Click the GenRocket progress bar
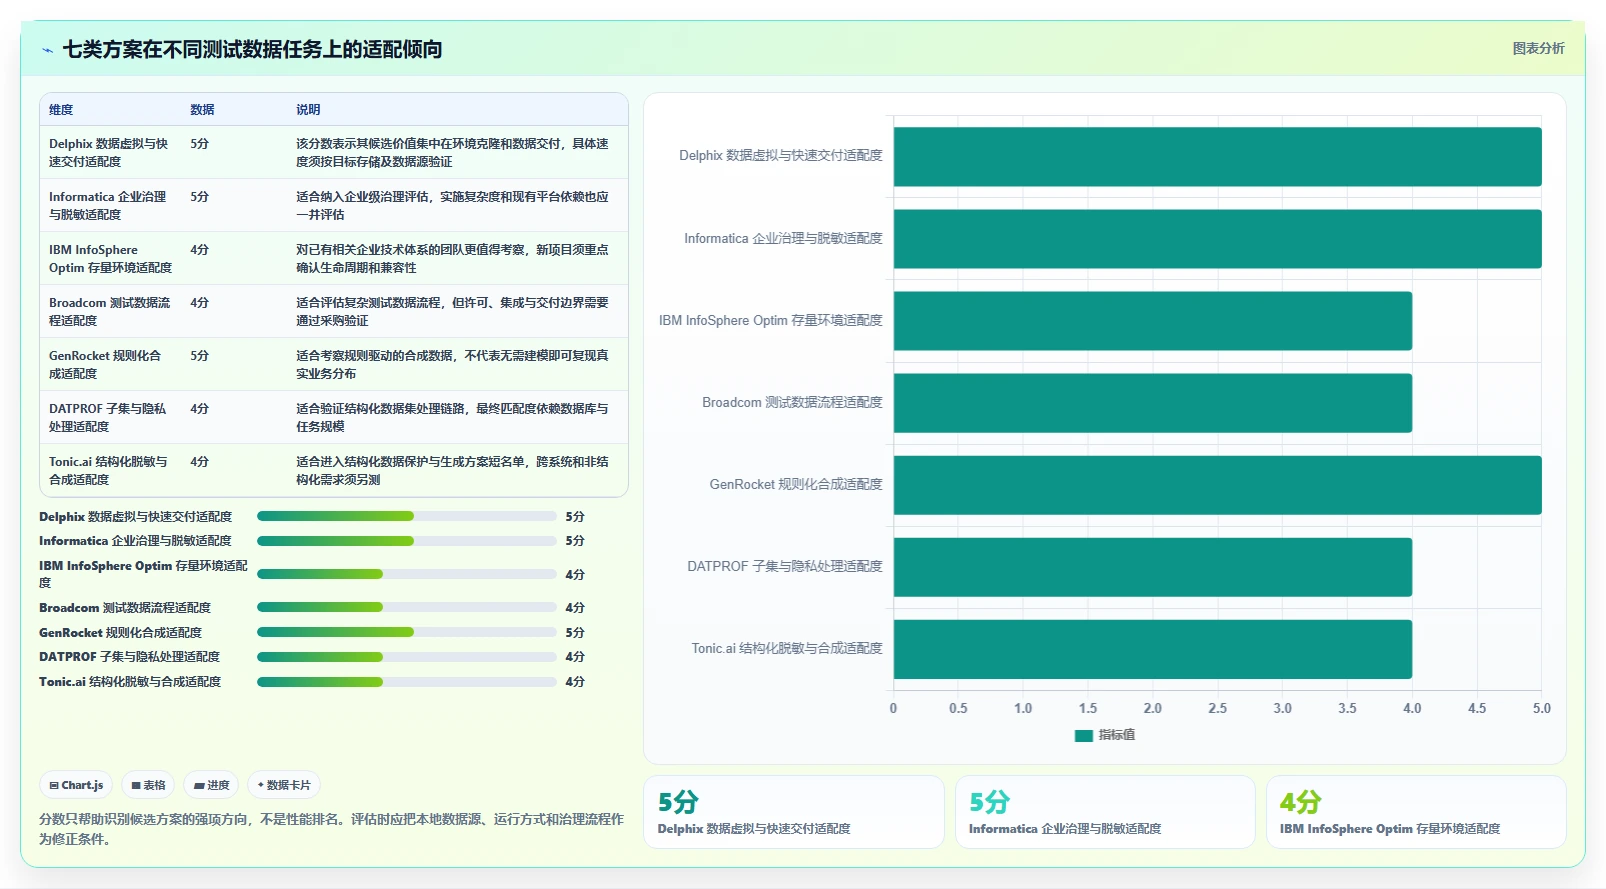The width and height of the screenshot is (1606, 889). (x=407, y=632)
